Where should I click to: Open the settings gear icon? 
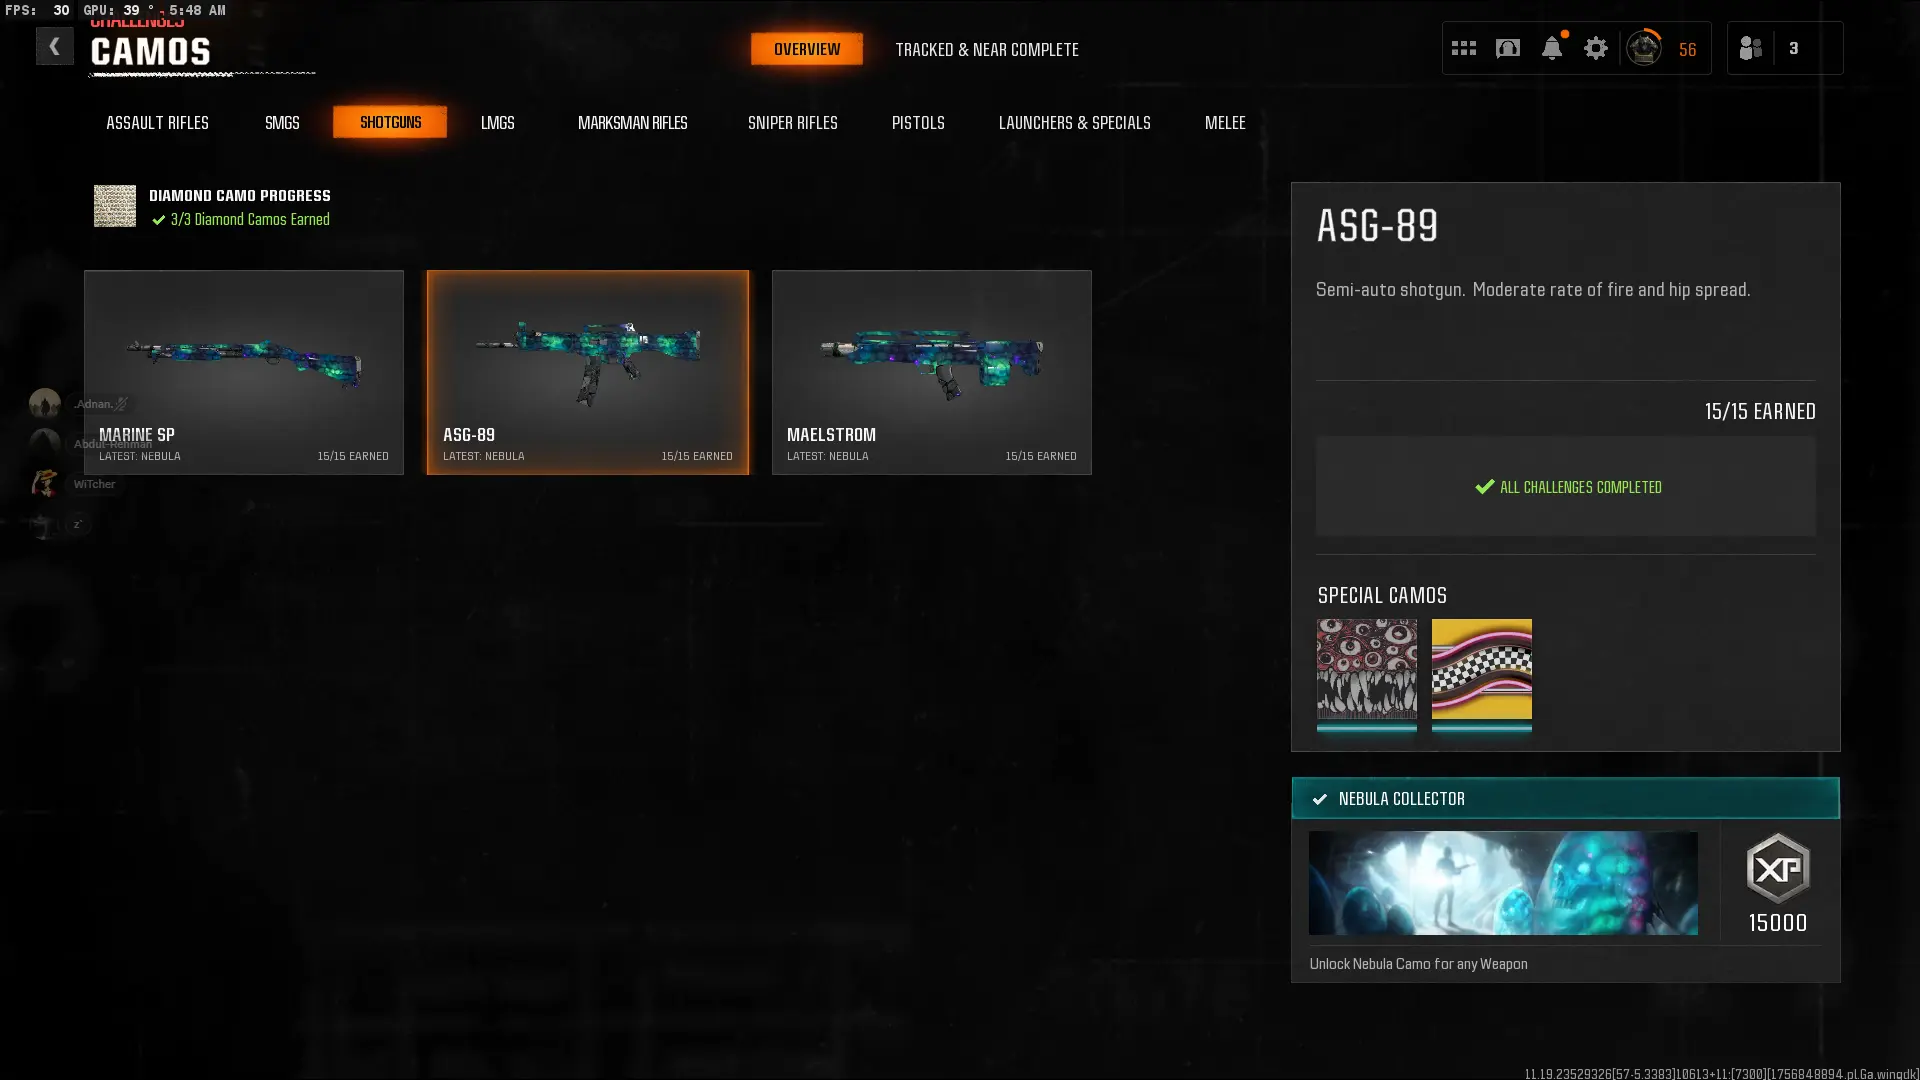1595,48
